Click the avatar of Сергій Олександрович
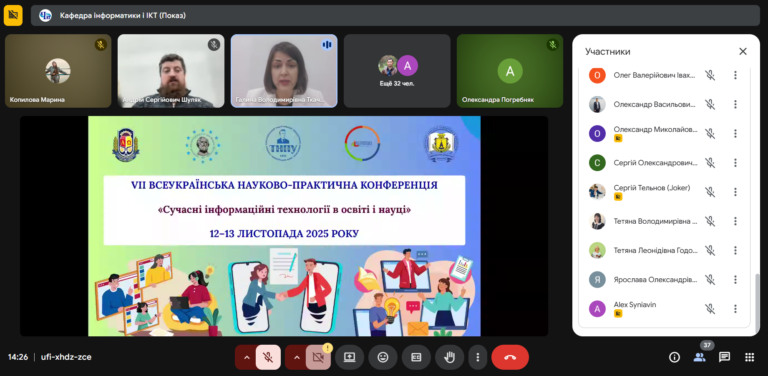Image resolution: width=768 pixels, height=376 pixels. (x=597, y=163)
